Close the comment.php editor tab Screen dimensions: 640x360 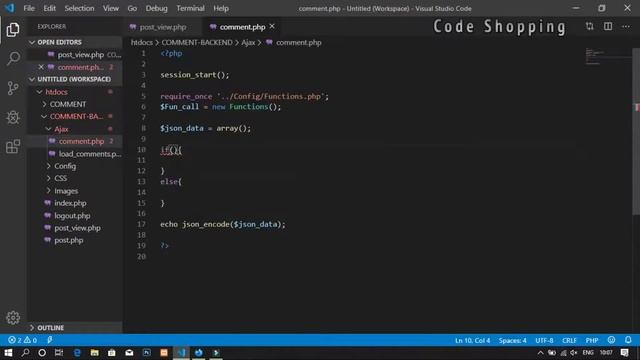pyautogui.click(x=272, y=27)
